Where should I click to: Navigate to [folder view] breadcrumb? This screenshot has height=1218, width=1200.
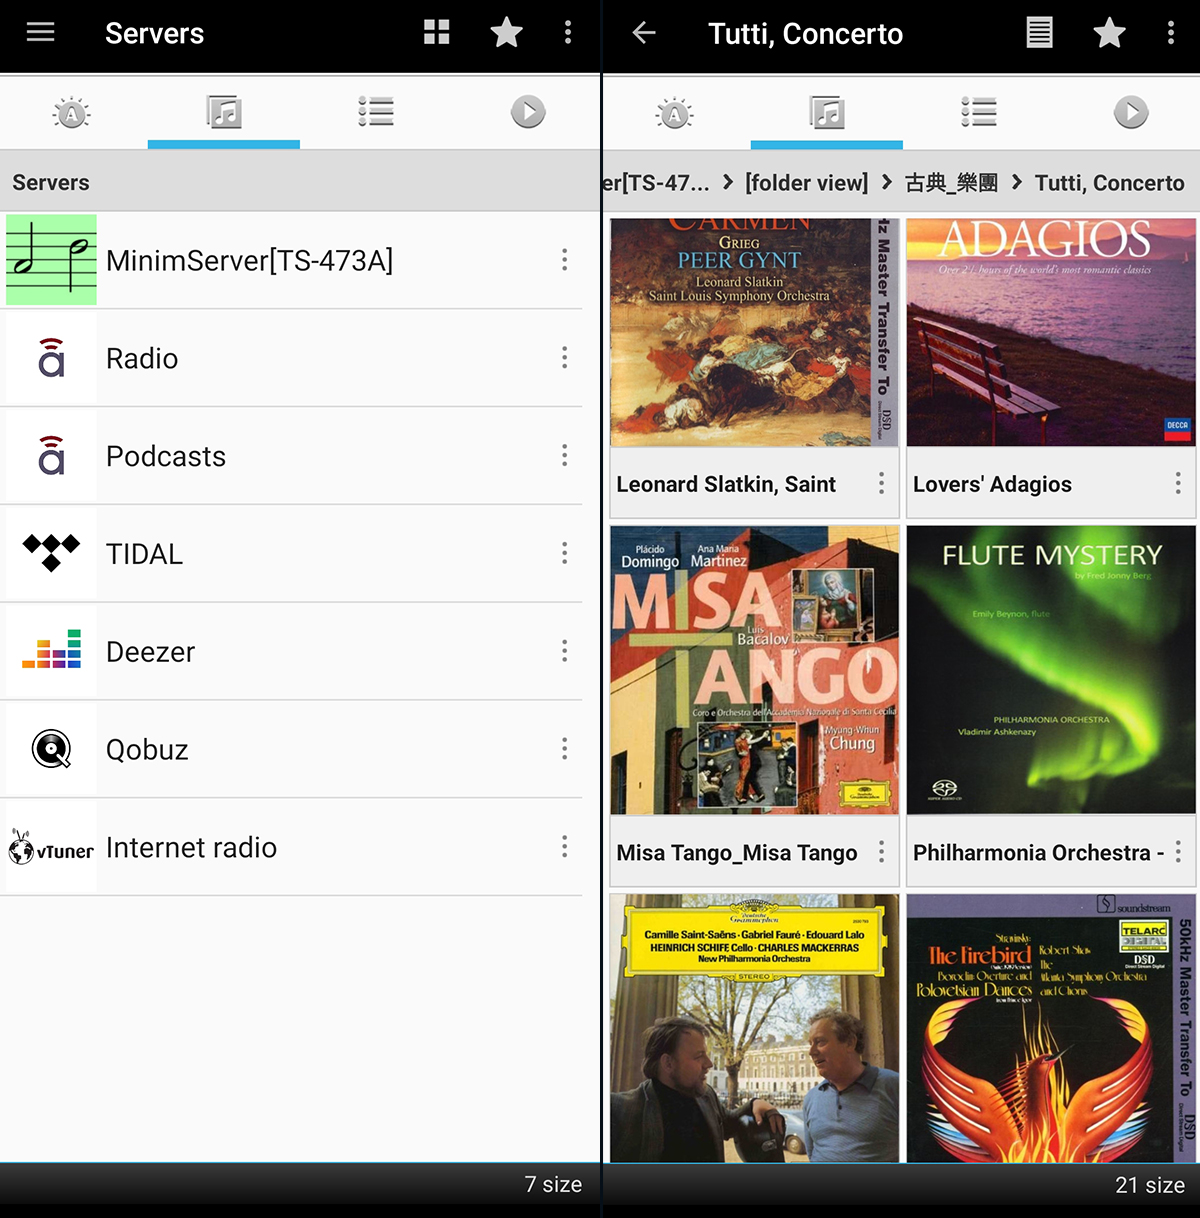coord(806,183)
